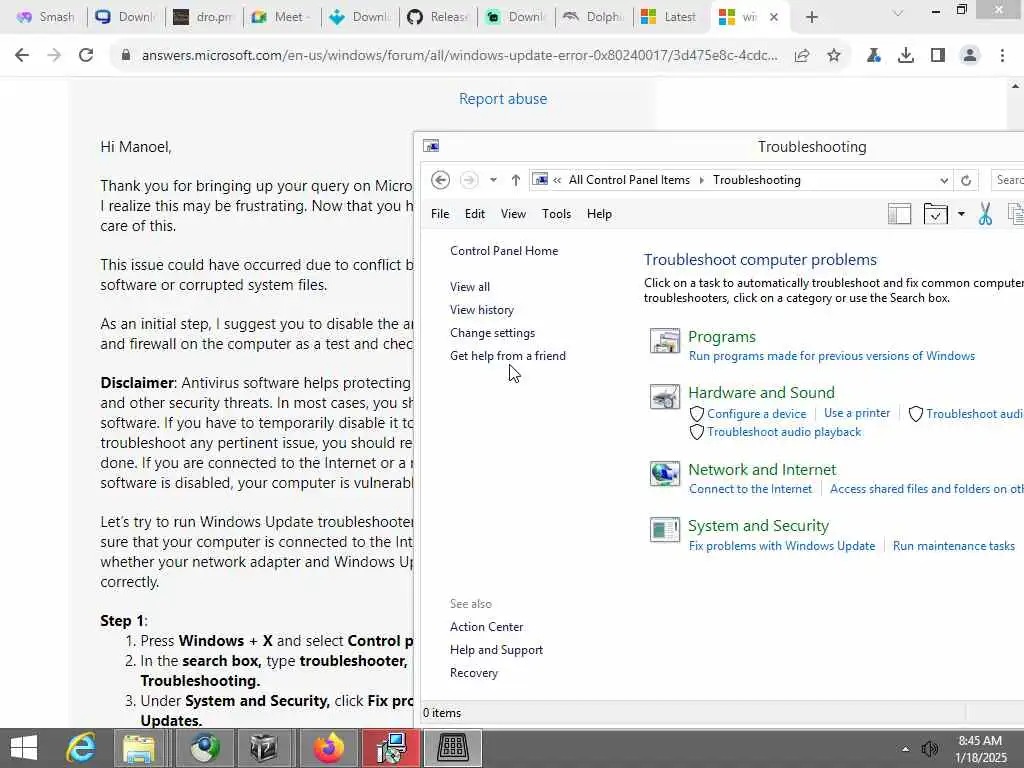Open the Windows Start button

click(x=24, y=748)
